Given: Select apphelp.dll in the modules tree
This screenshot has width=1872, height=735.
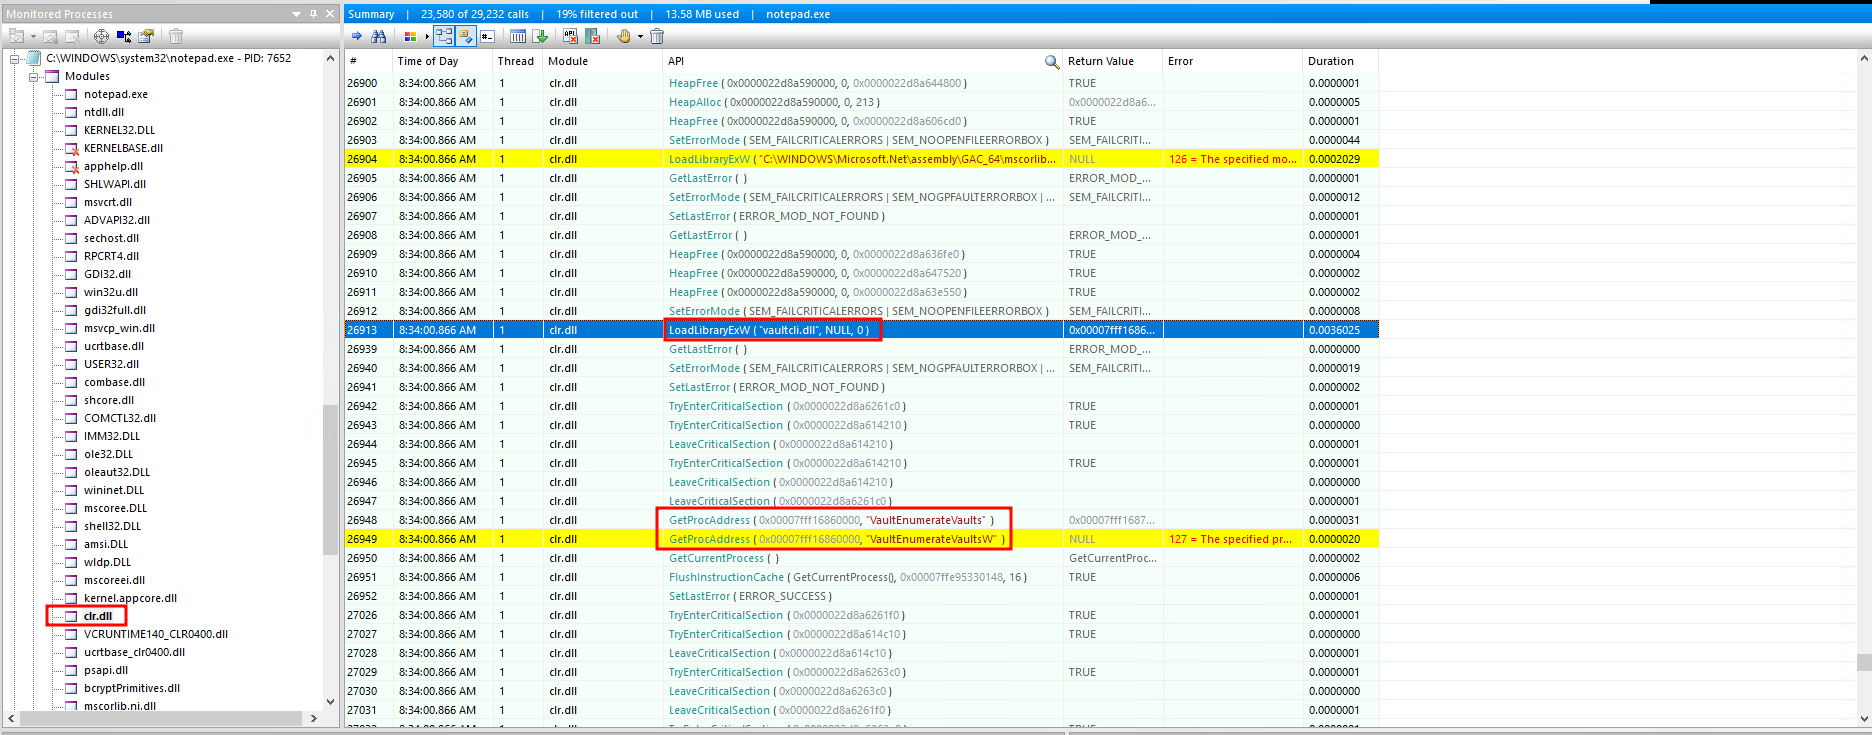Looking at the screenshot, I should pyautogui.click(x=113, y=166).
